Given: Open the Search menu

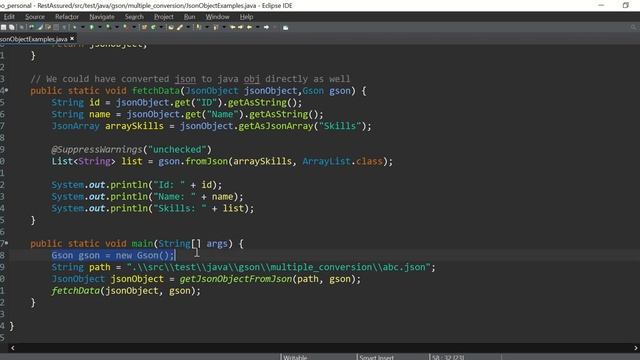Looking at the screenshot, I should coord(134,17).
